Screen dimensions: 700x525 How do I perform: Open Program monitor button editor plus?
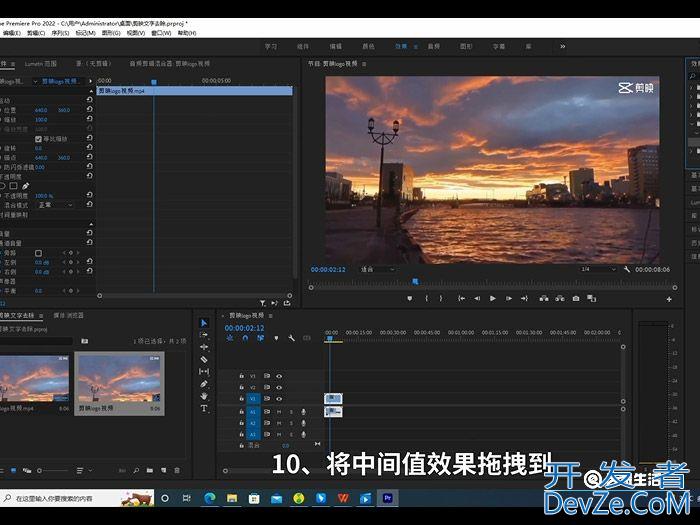tap(669, 299)
